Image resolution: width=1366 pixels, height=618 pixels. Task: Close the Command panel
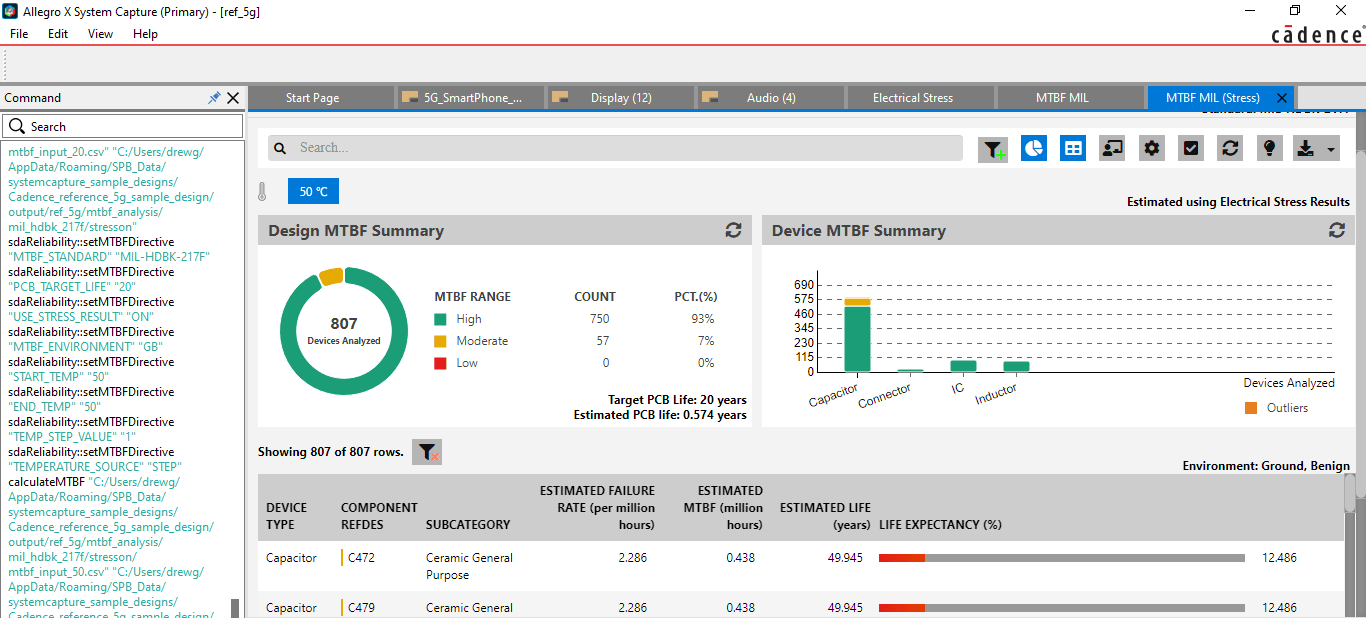click(233, 98)
